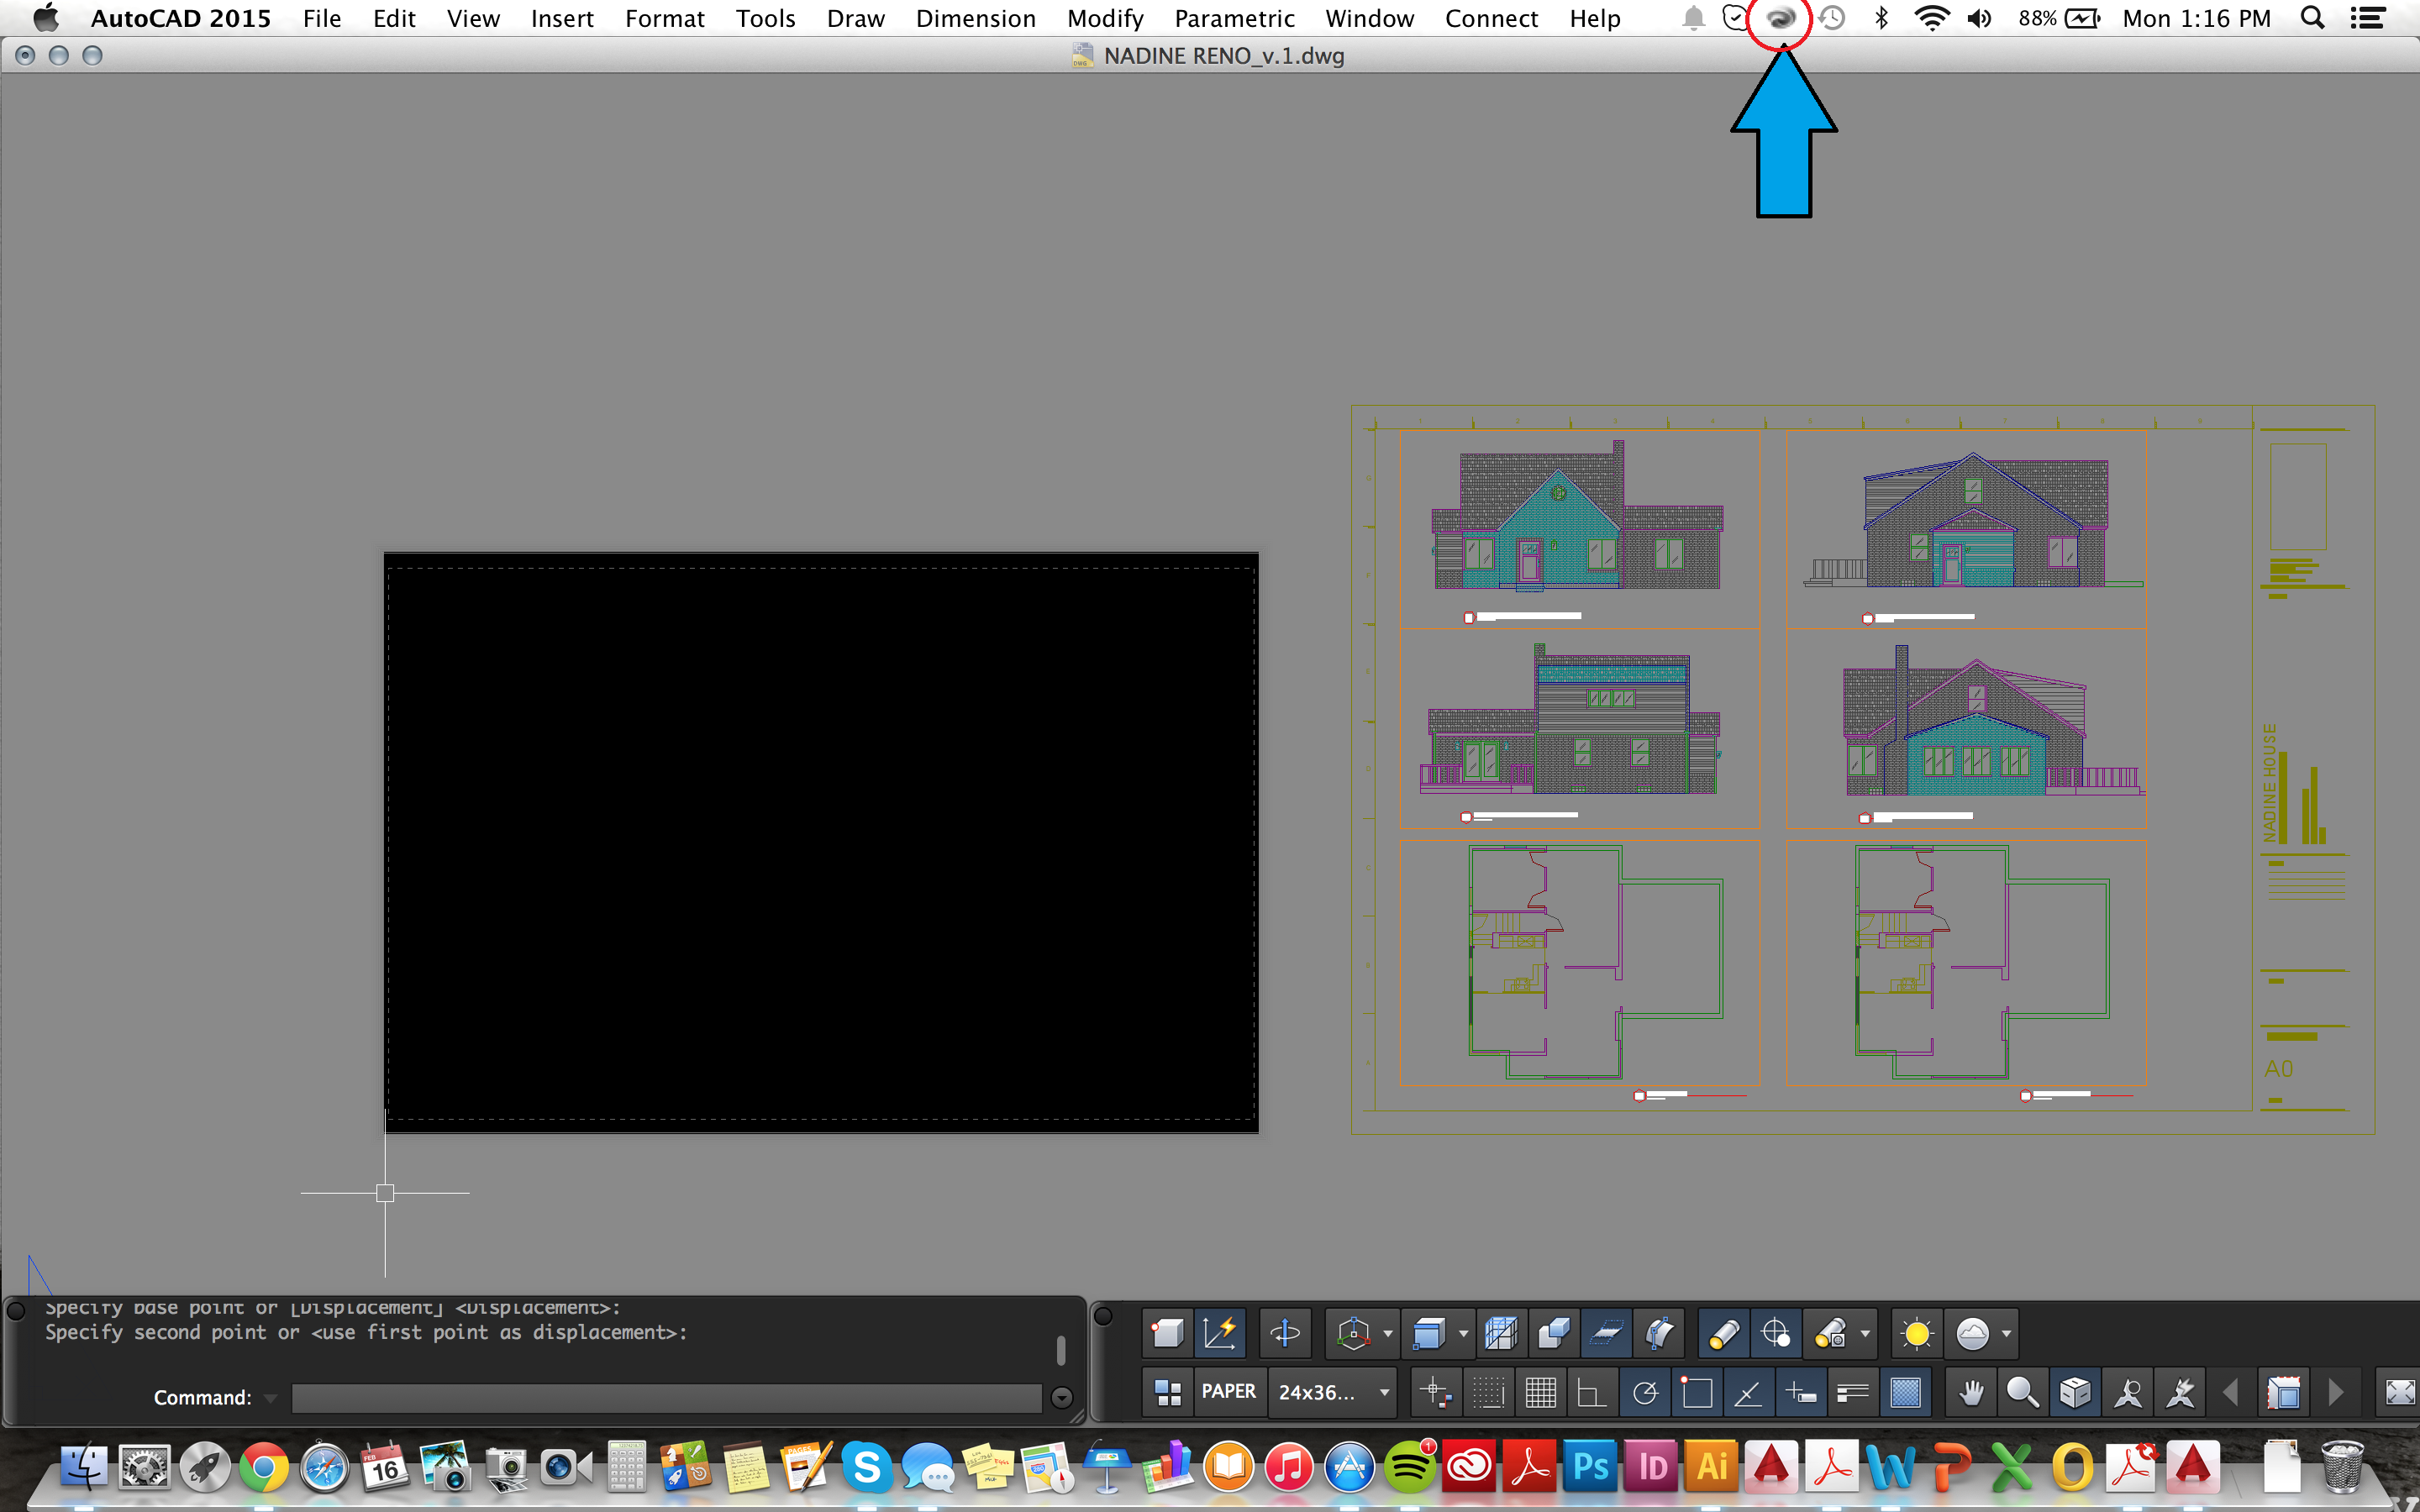
Task: Click the floor plan layout thumbnail
Action: tap(1582, 970)
